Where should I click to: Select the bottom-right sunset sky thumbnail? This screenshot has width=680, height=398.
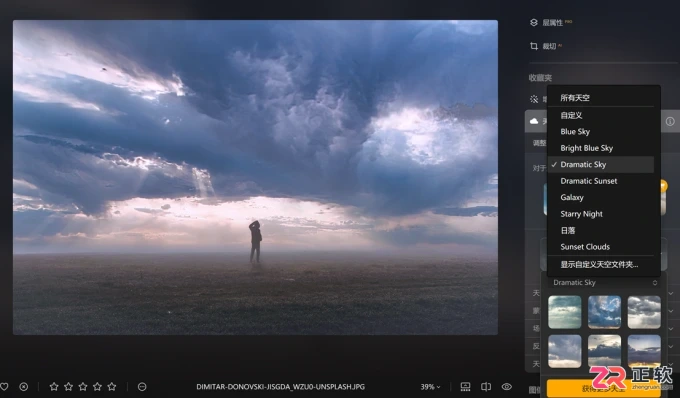(x=644, y=351)
